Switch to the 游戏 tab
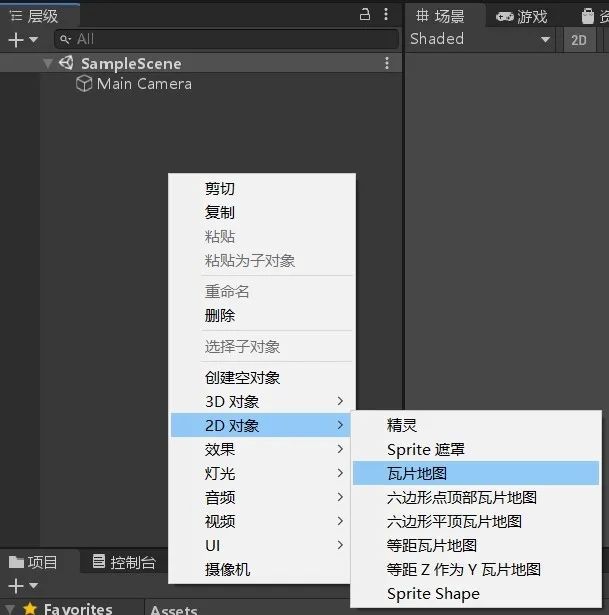The height and width of the screenshot is (615, 609). click(522, 16)
